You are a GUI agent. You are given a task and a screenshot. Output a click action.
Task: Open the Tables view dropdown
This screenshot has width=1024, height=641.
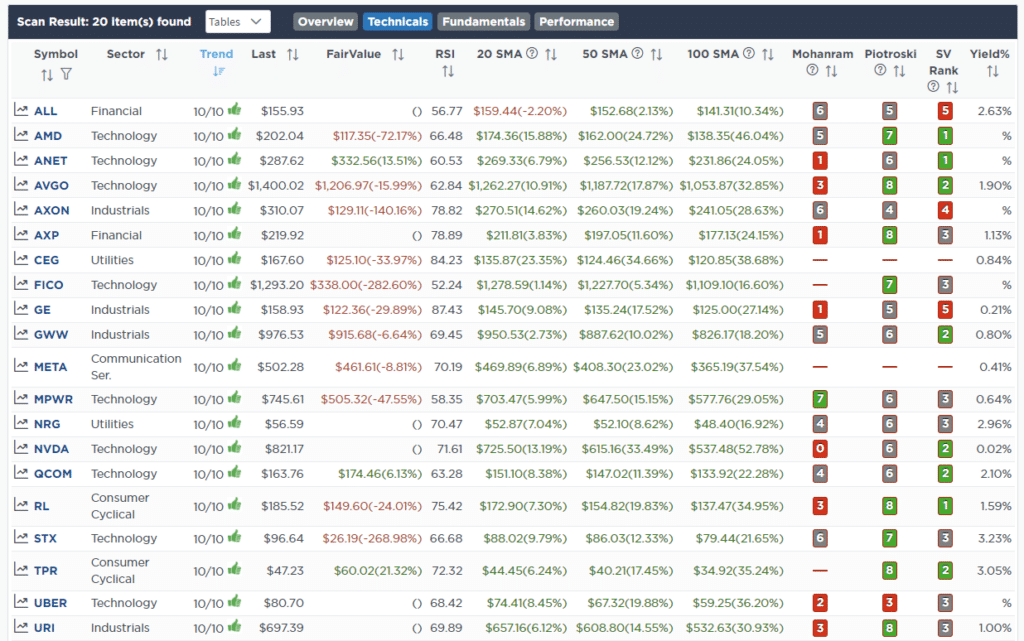coord(238,22)
